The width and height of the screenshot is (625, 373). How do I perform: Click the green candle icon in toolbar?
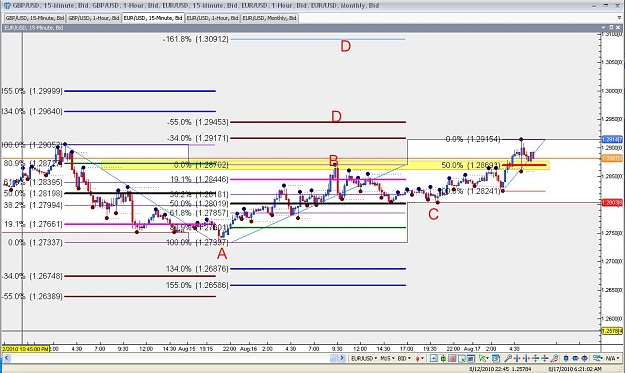click(443, 358)
